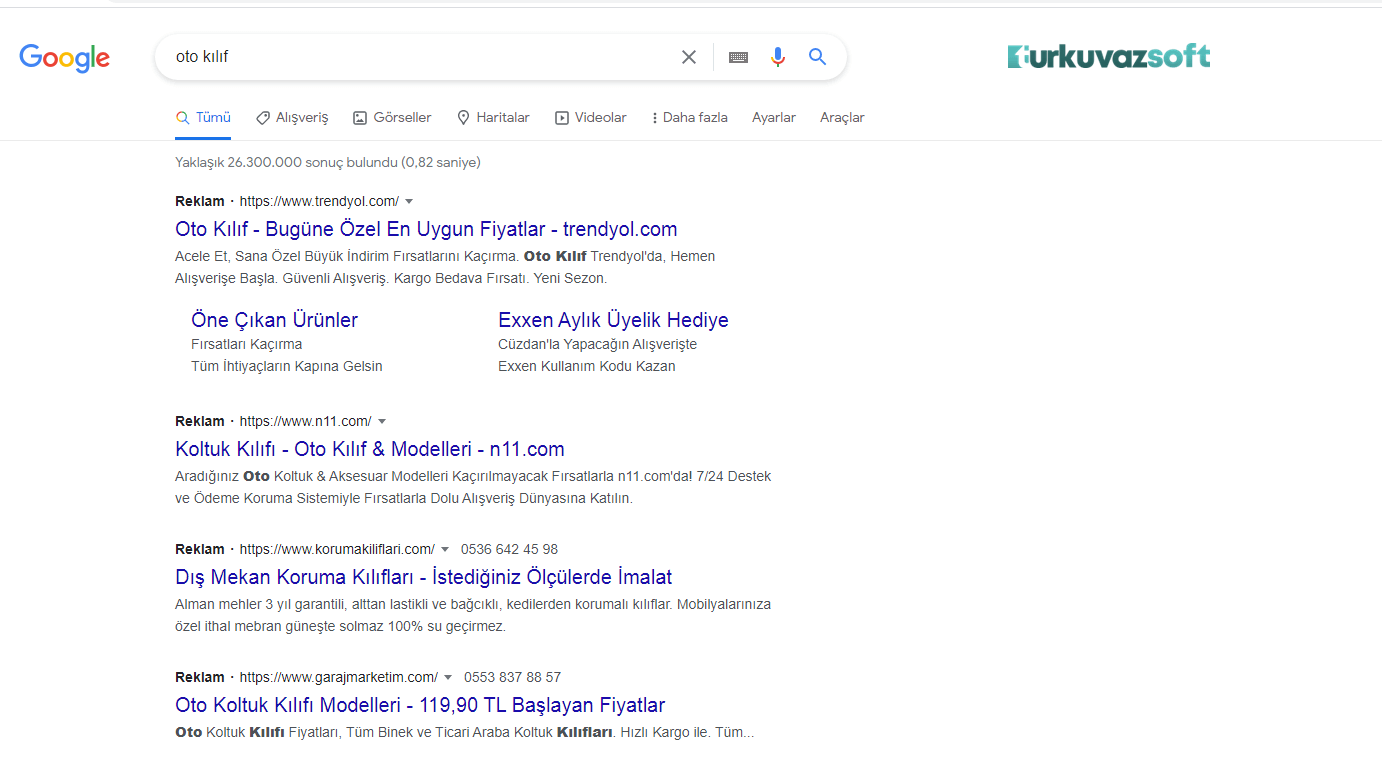Open the 'Öne Çıkan Ürünler' sitelink
Viewport: 1382px width, 775px height.
coord(274,320)
